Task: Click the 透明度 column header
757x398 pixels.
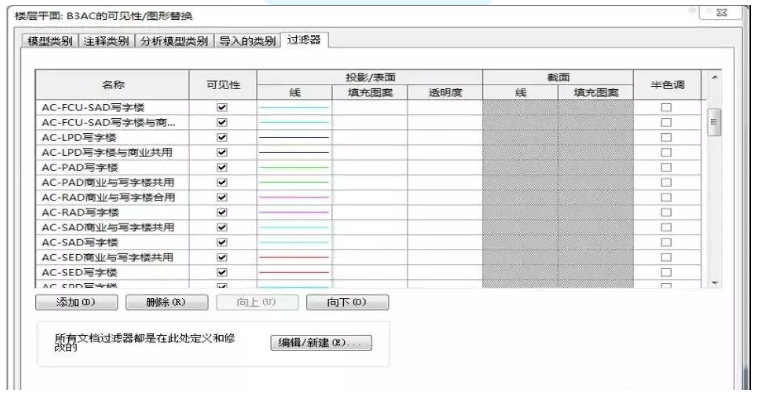Action: coord(445,92)
